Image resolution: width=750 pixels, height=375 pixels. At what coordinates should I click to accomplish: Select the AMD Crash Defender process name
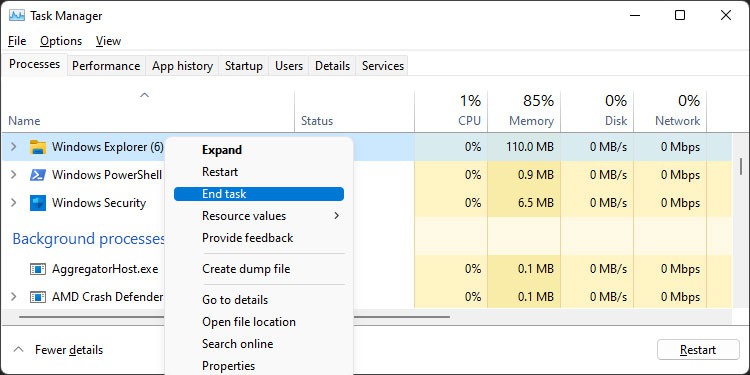pos(108,297)
